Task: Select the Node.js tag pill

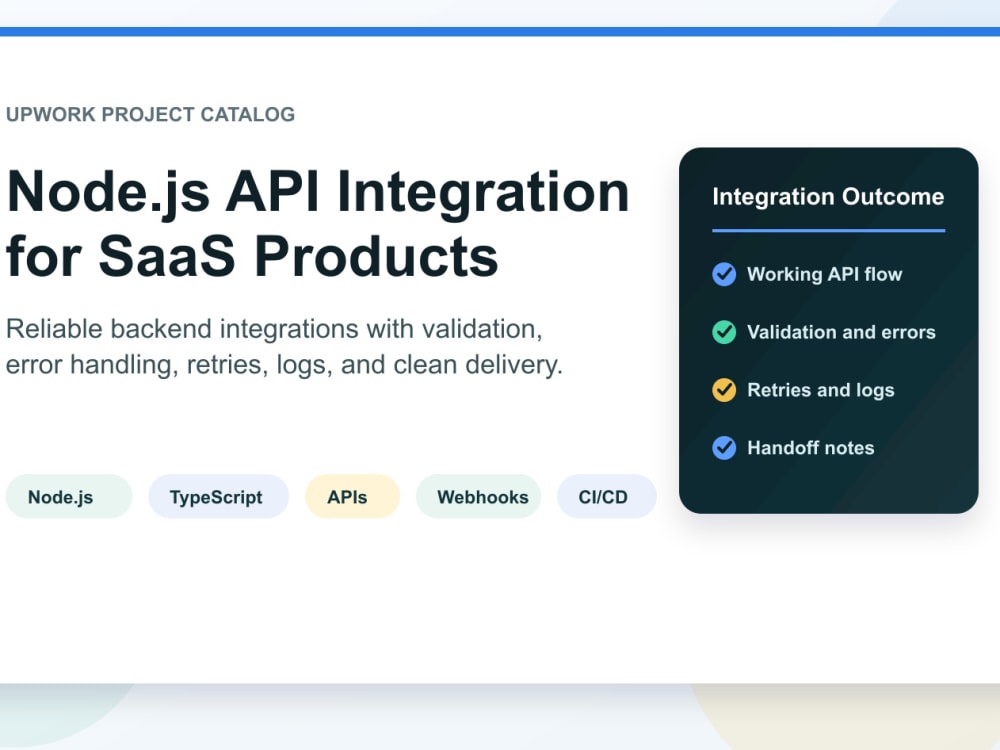Action: tap(69, 497)
